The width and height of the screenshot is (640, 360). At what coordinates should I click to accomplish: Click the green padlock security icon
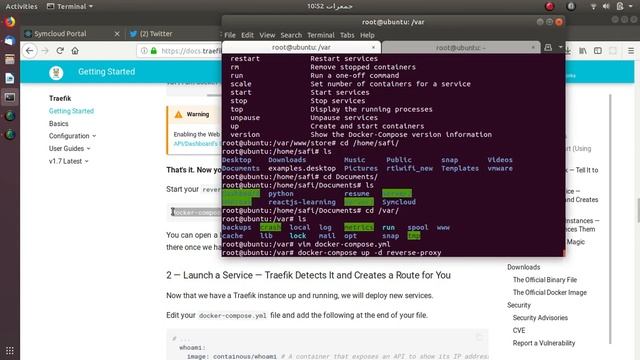click(153, 51)
